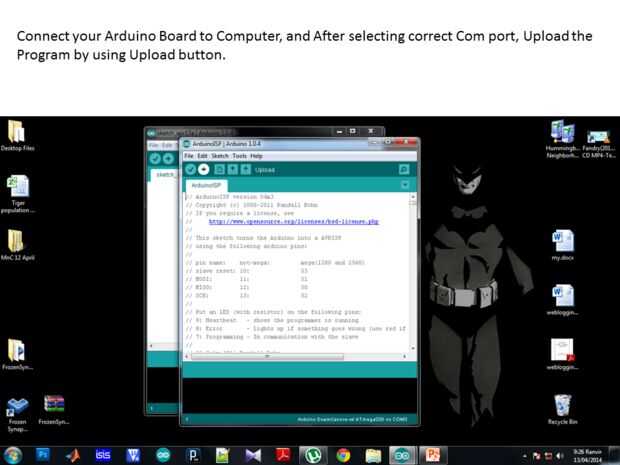Open the Sketch menu in ArduinoISP window
This screenshot has width=620, height=465.
click(x=220, y=156)
